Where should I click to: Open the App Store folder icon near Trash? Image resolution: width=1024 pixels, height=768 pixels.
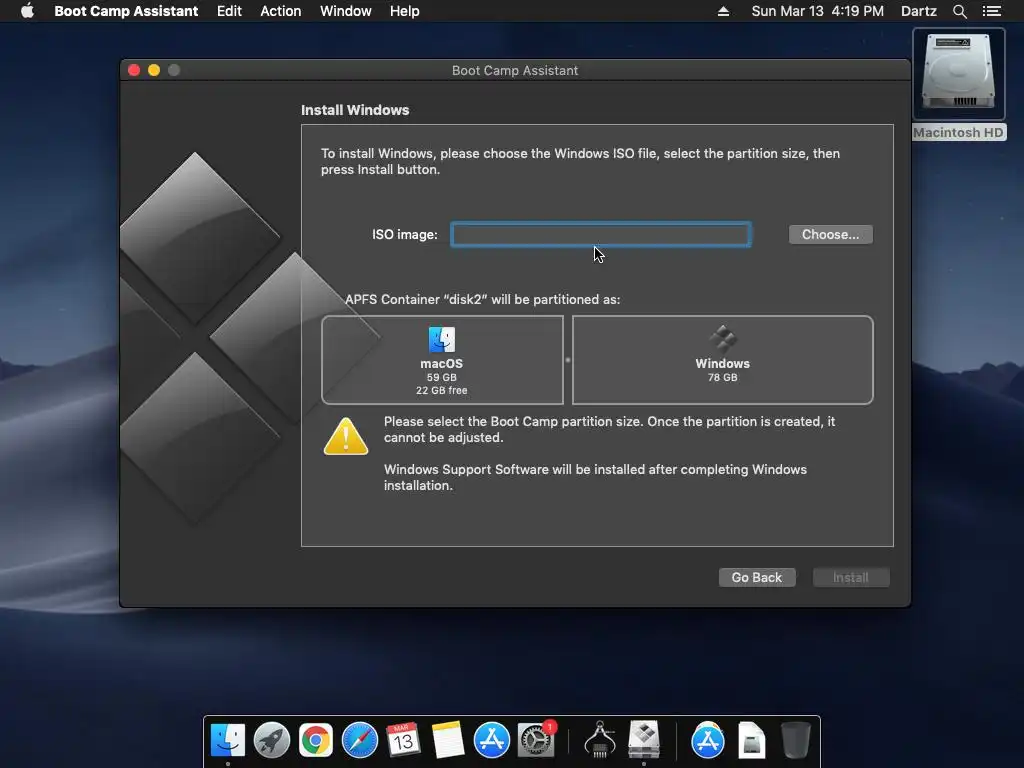(708, 740)
